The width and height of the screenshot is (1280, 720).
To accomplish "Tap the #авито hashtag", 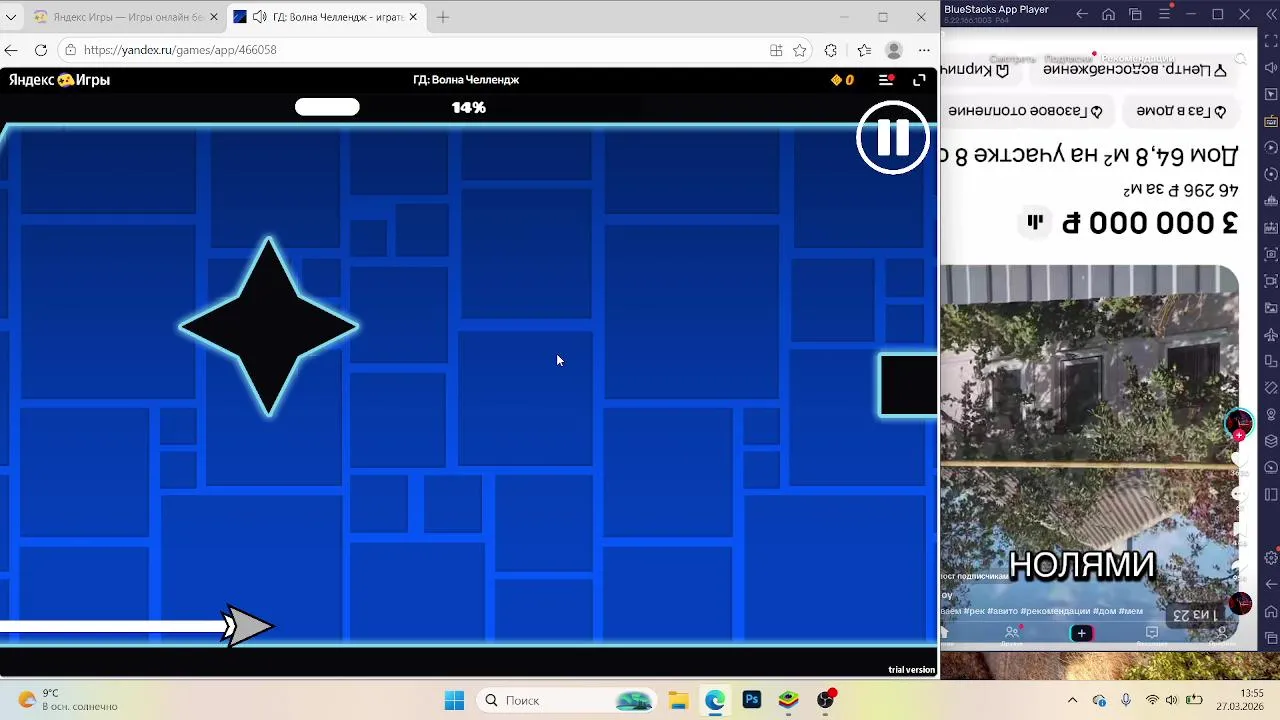I will 1003,611.
